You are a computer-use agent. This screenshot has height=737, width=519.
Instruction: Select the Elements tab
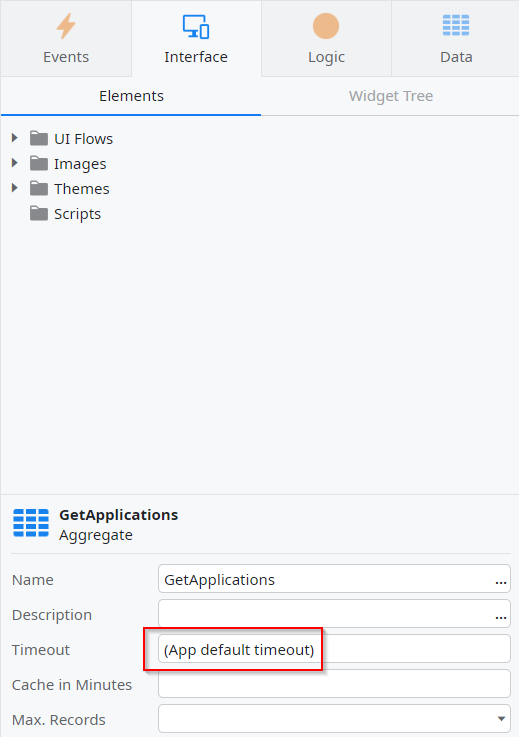[x=131, y=96]
